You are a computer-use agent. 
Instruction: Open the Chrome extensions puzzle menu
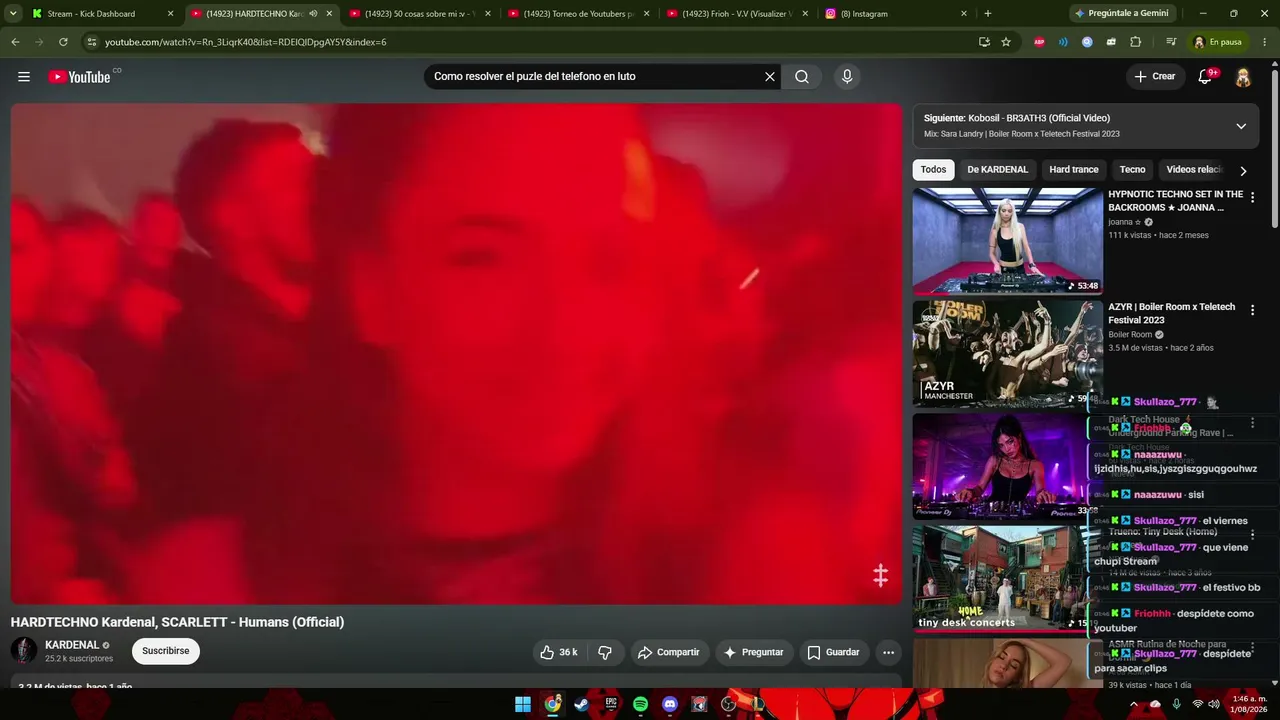pos(1135,42)
